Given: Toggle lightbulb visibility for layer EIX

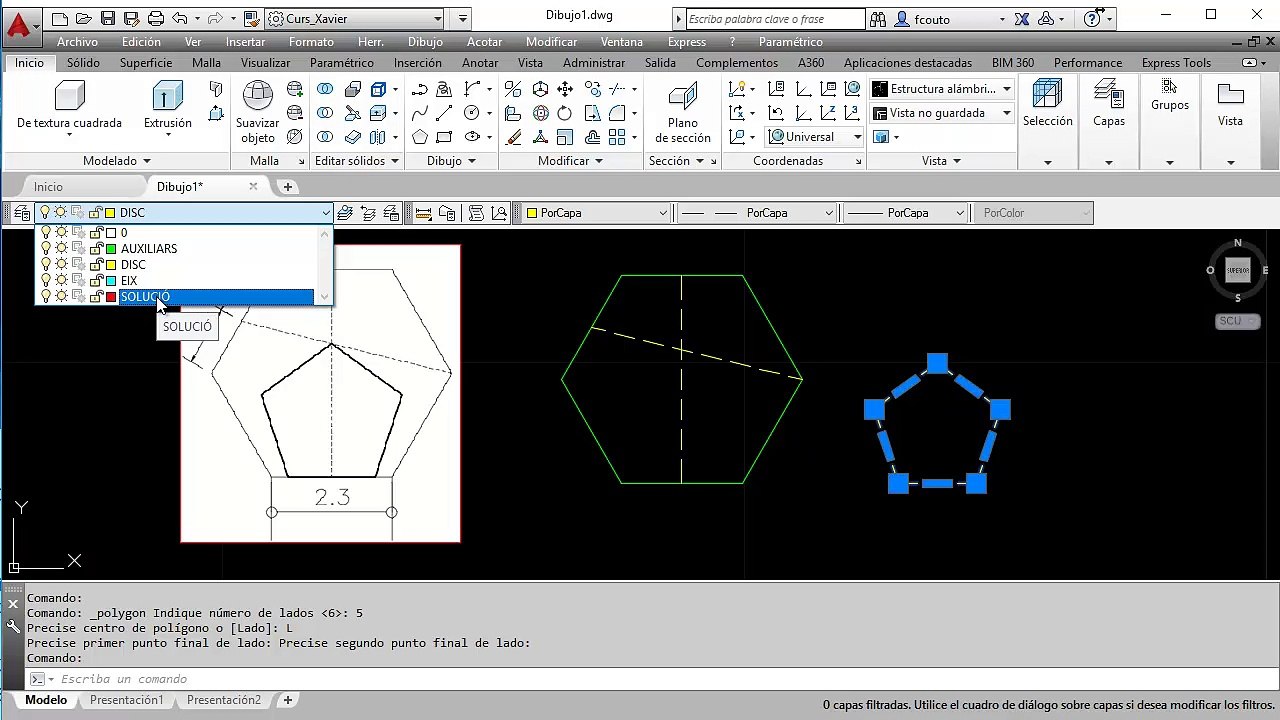Looking at the screenshot, I should [x=45, y=281].
